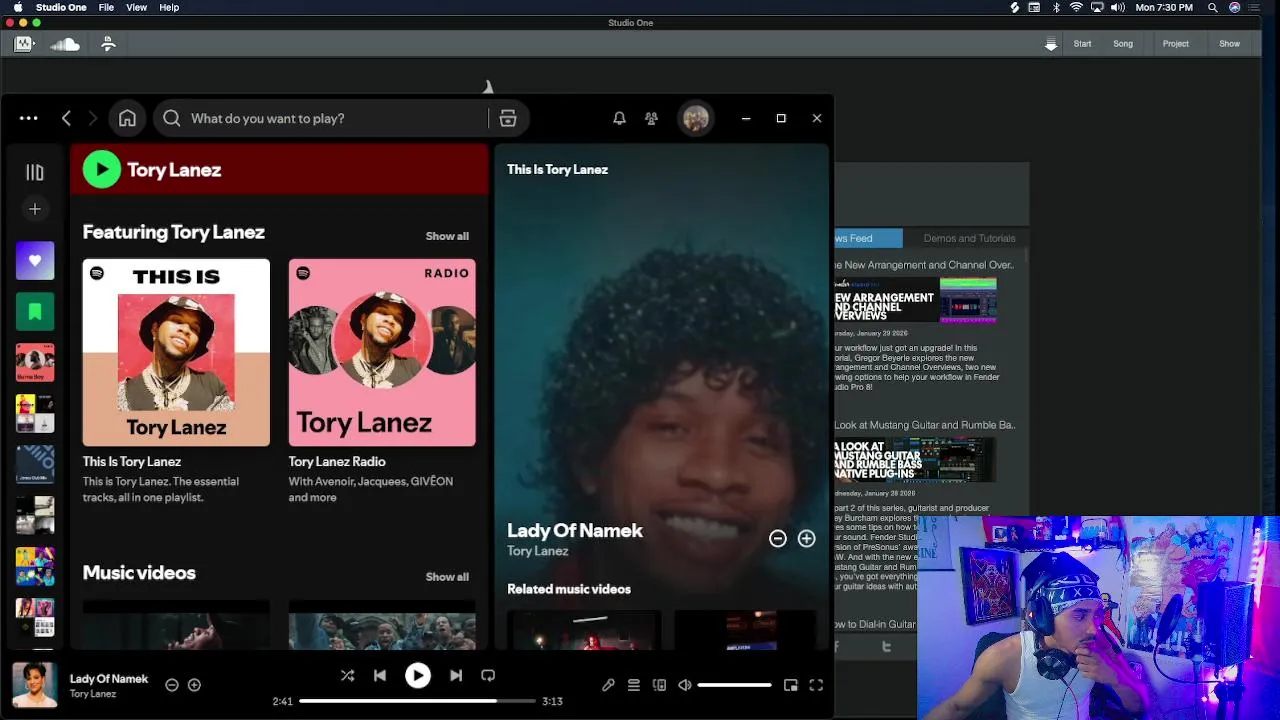The image size is (1280, 720).
Task: Show all Music videos
Action: [x=447, y=577]
